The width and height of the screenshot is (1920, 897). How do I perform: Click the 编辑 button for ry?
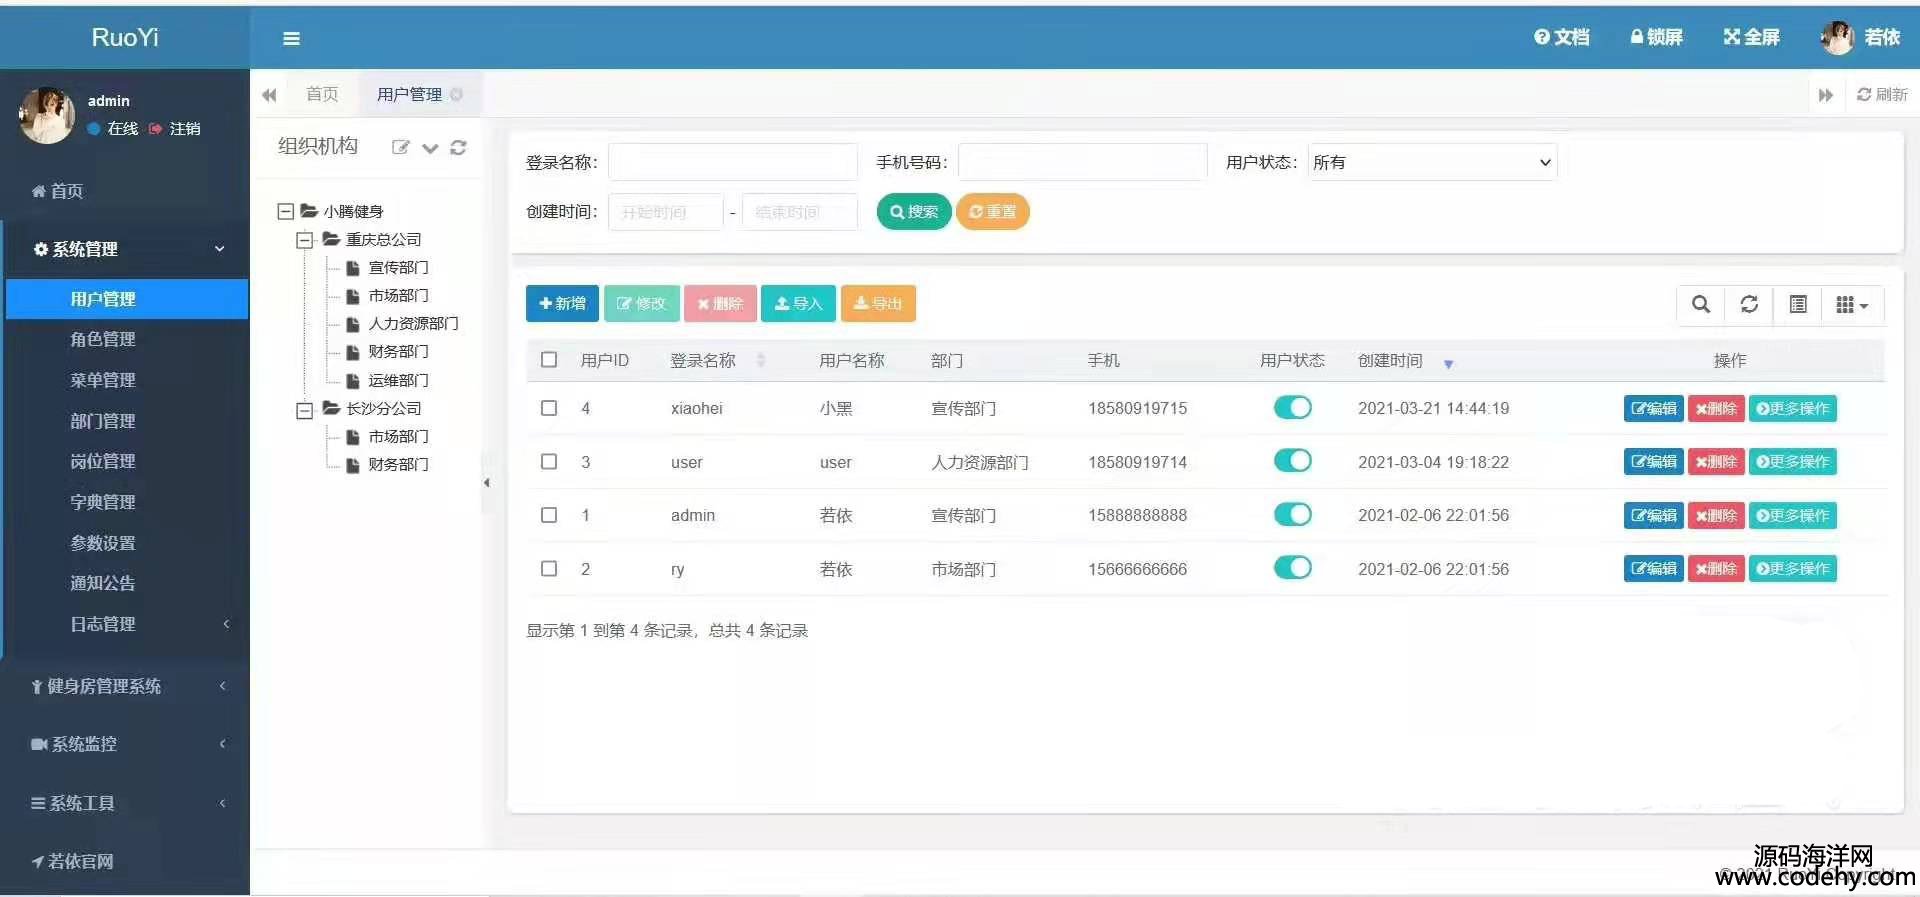coord(1653,568)
